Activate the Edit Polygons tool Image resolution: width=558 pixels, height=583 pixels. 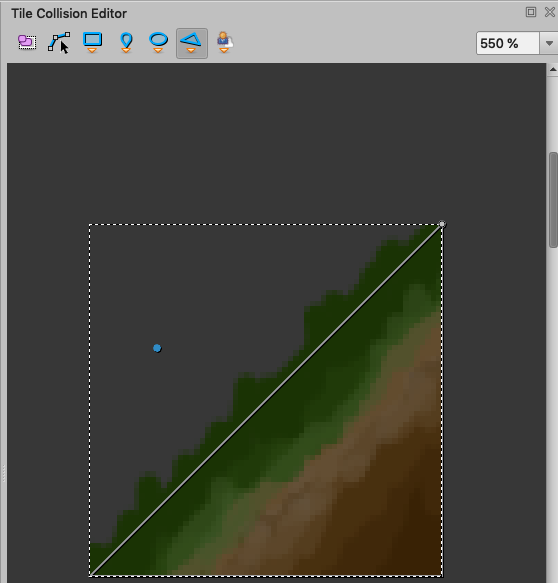point(59,42)
